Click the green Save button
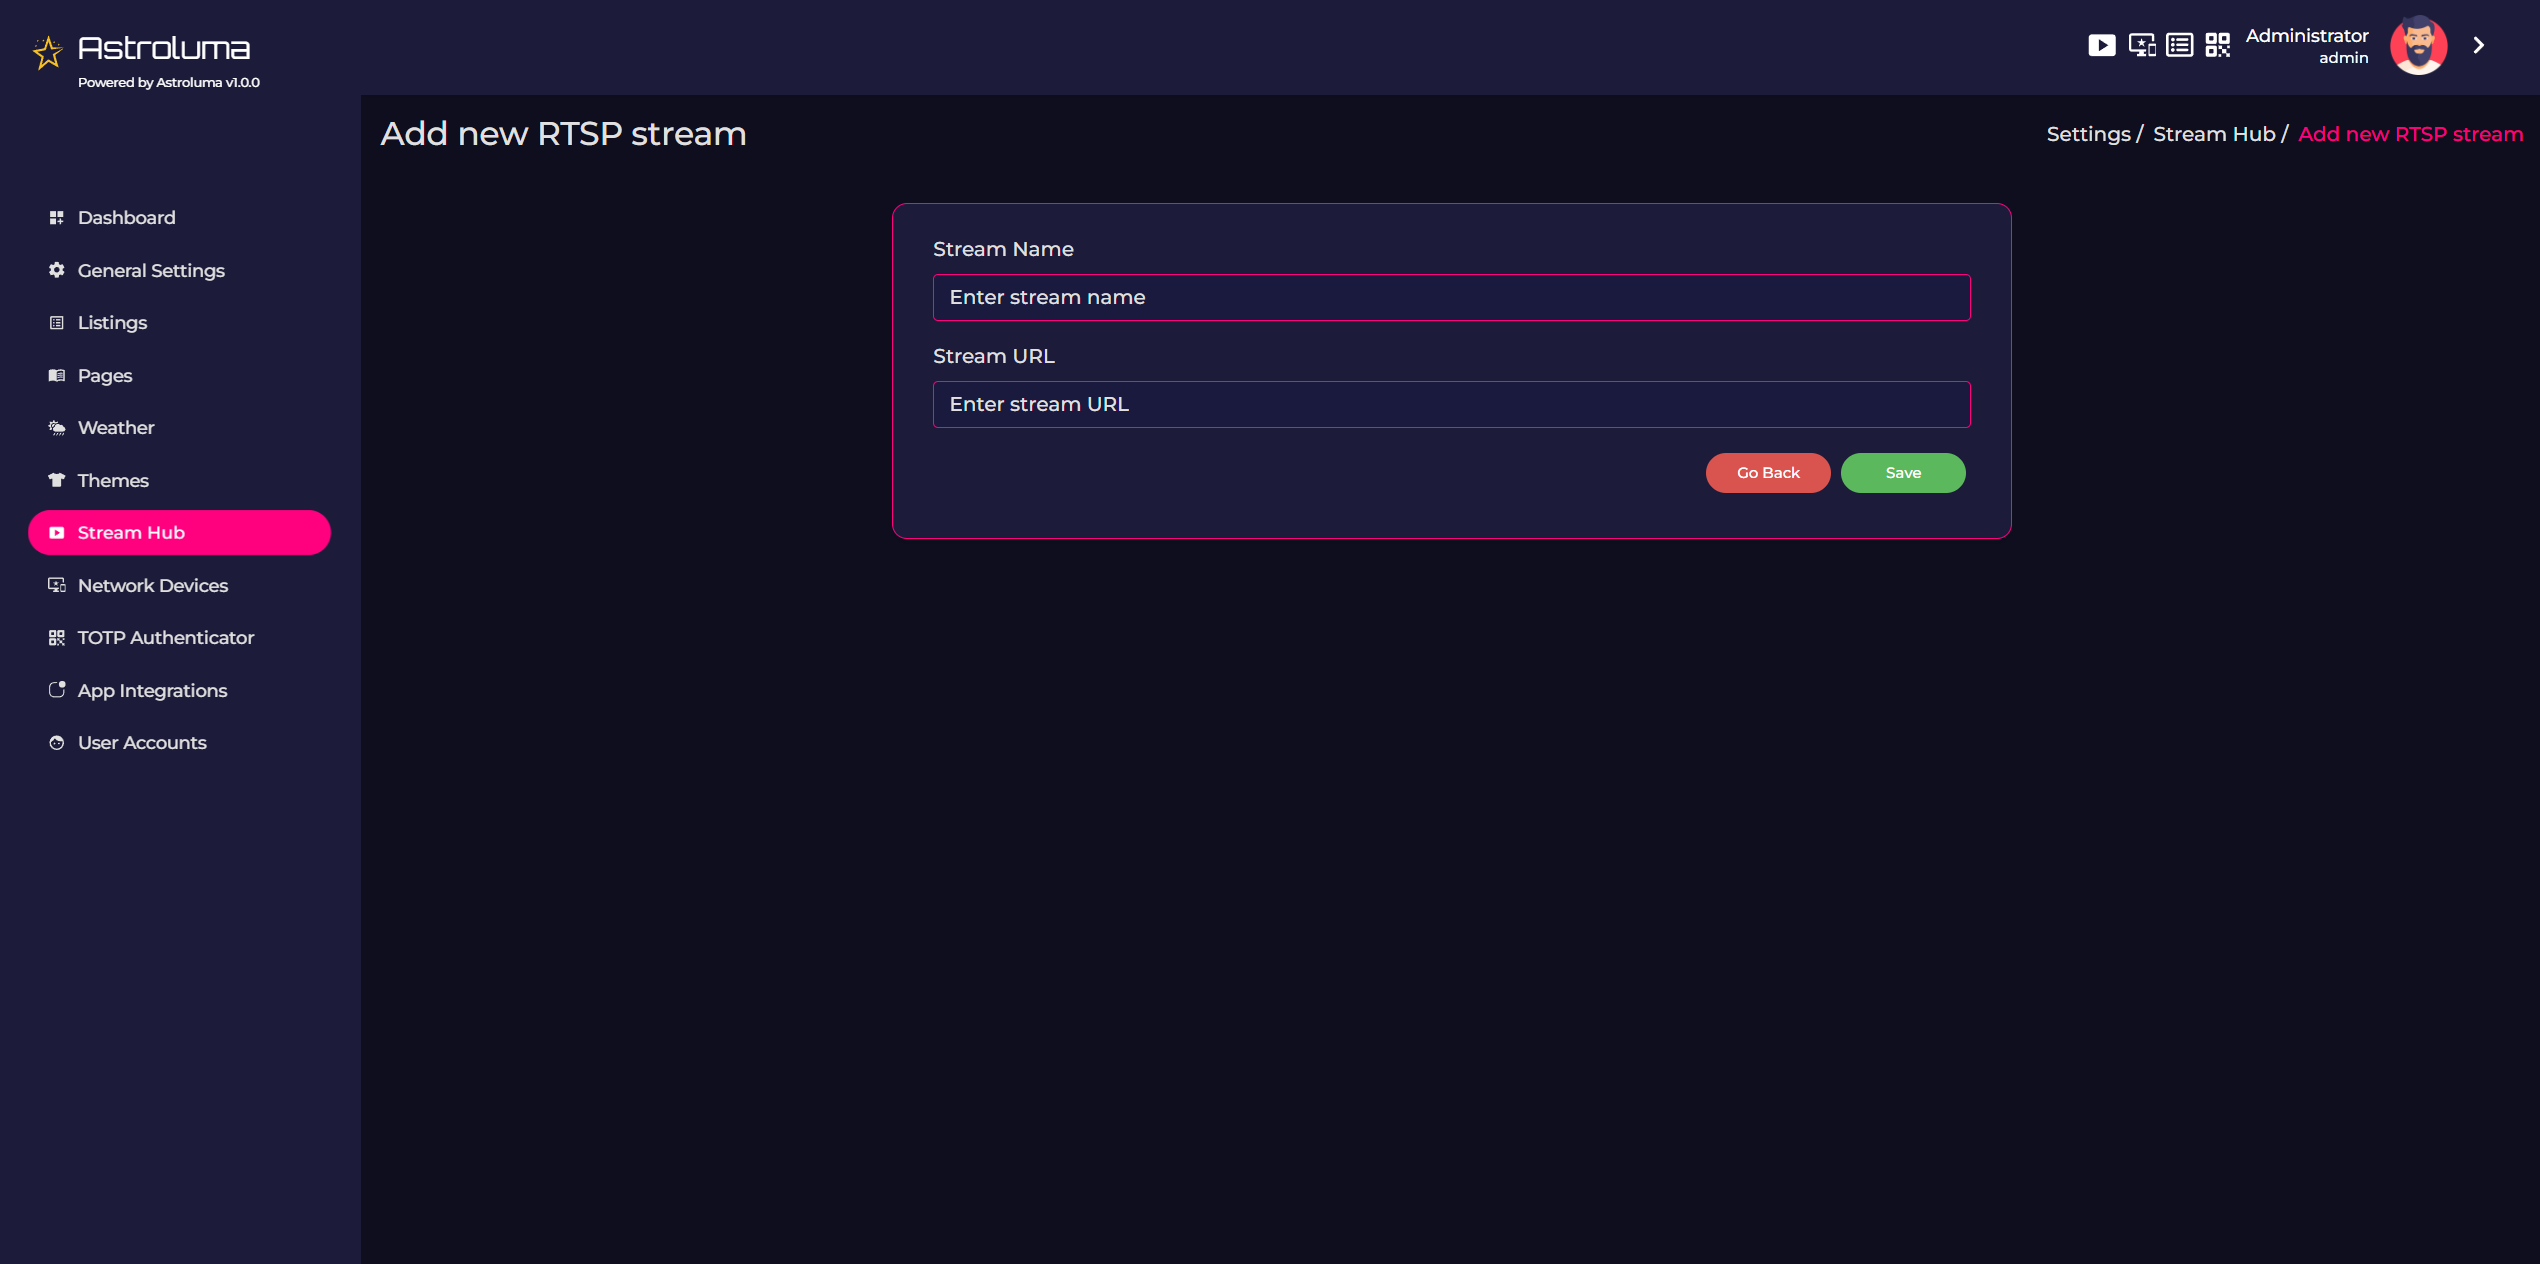The image size is (2540, 1264). click(x=1902, y=473)
